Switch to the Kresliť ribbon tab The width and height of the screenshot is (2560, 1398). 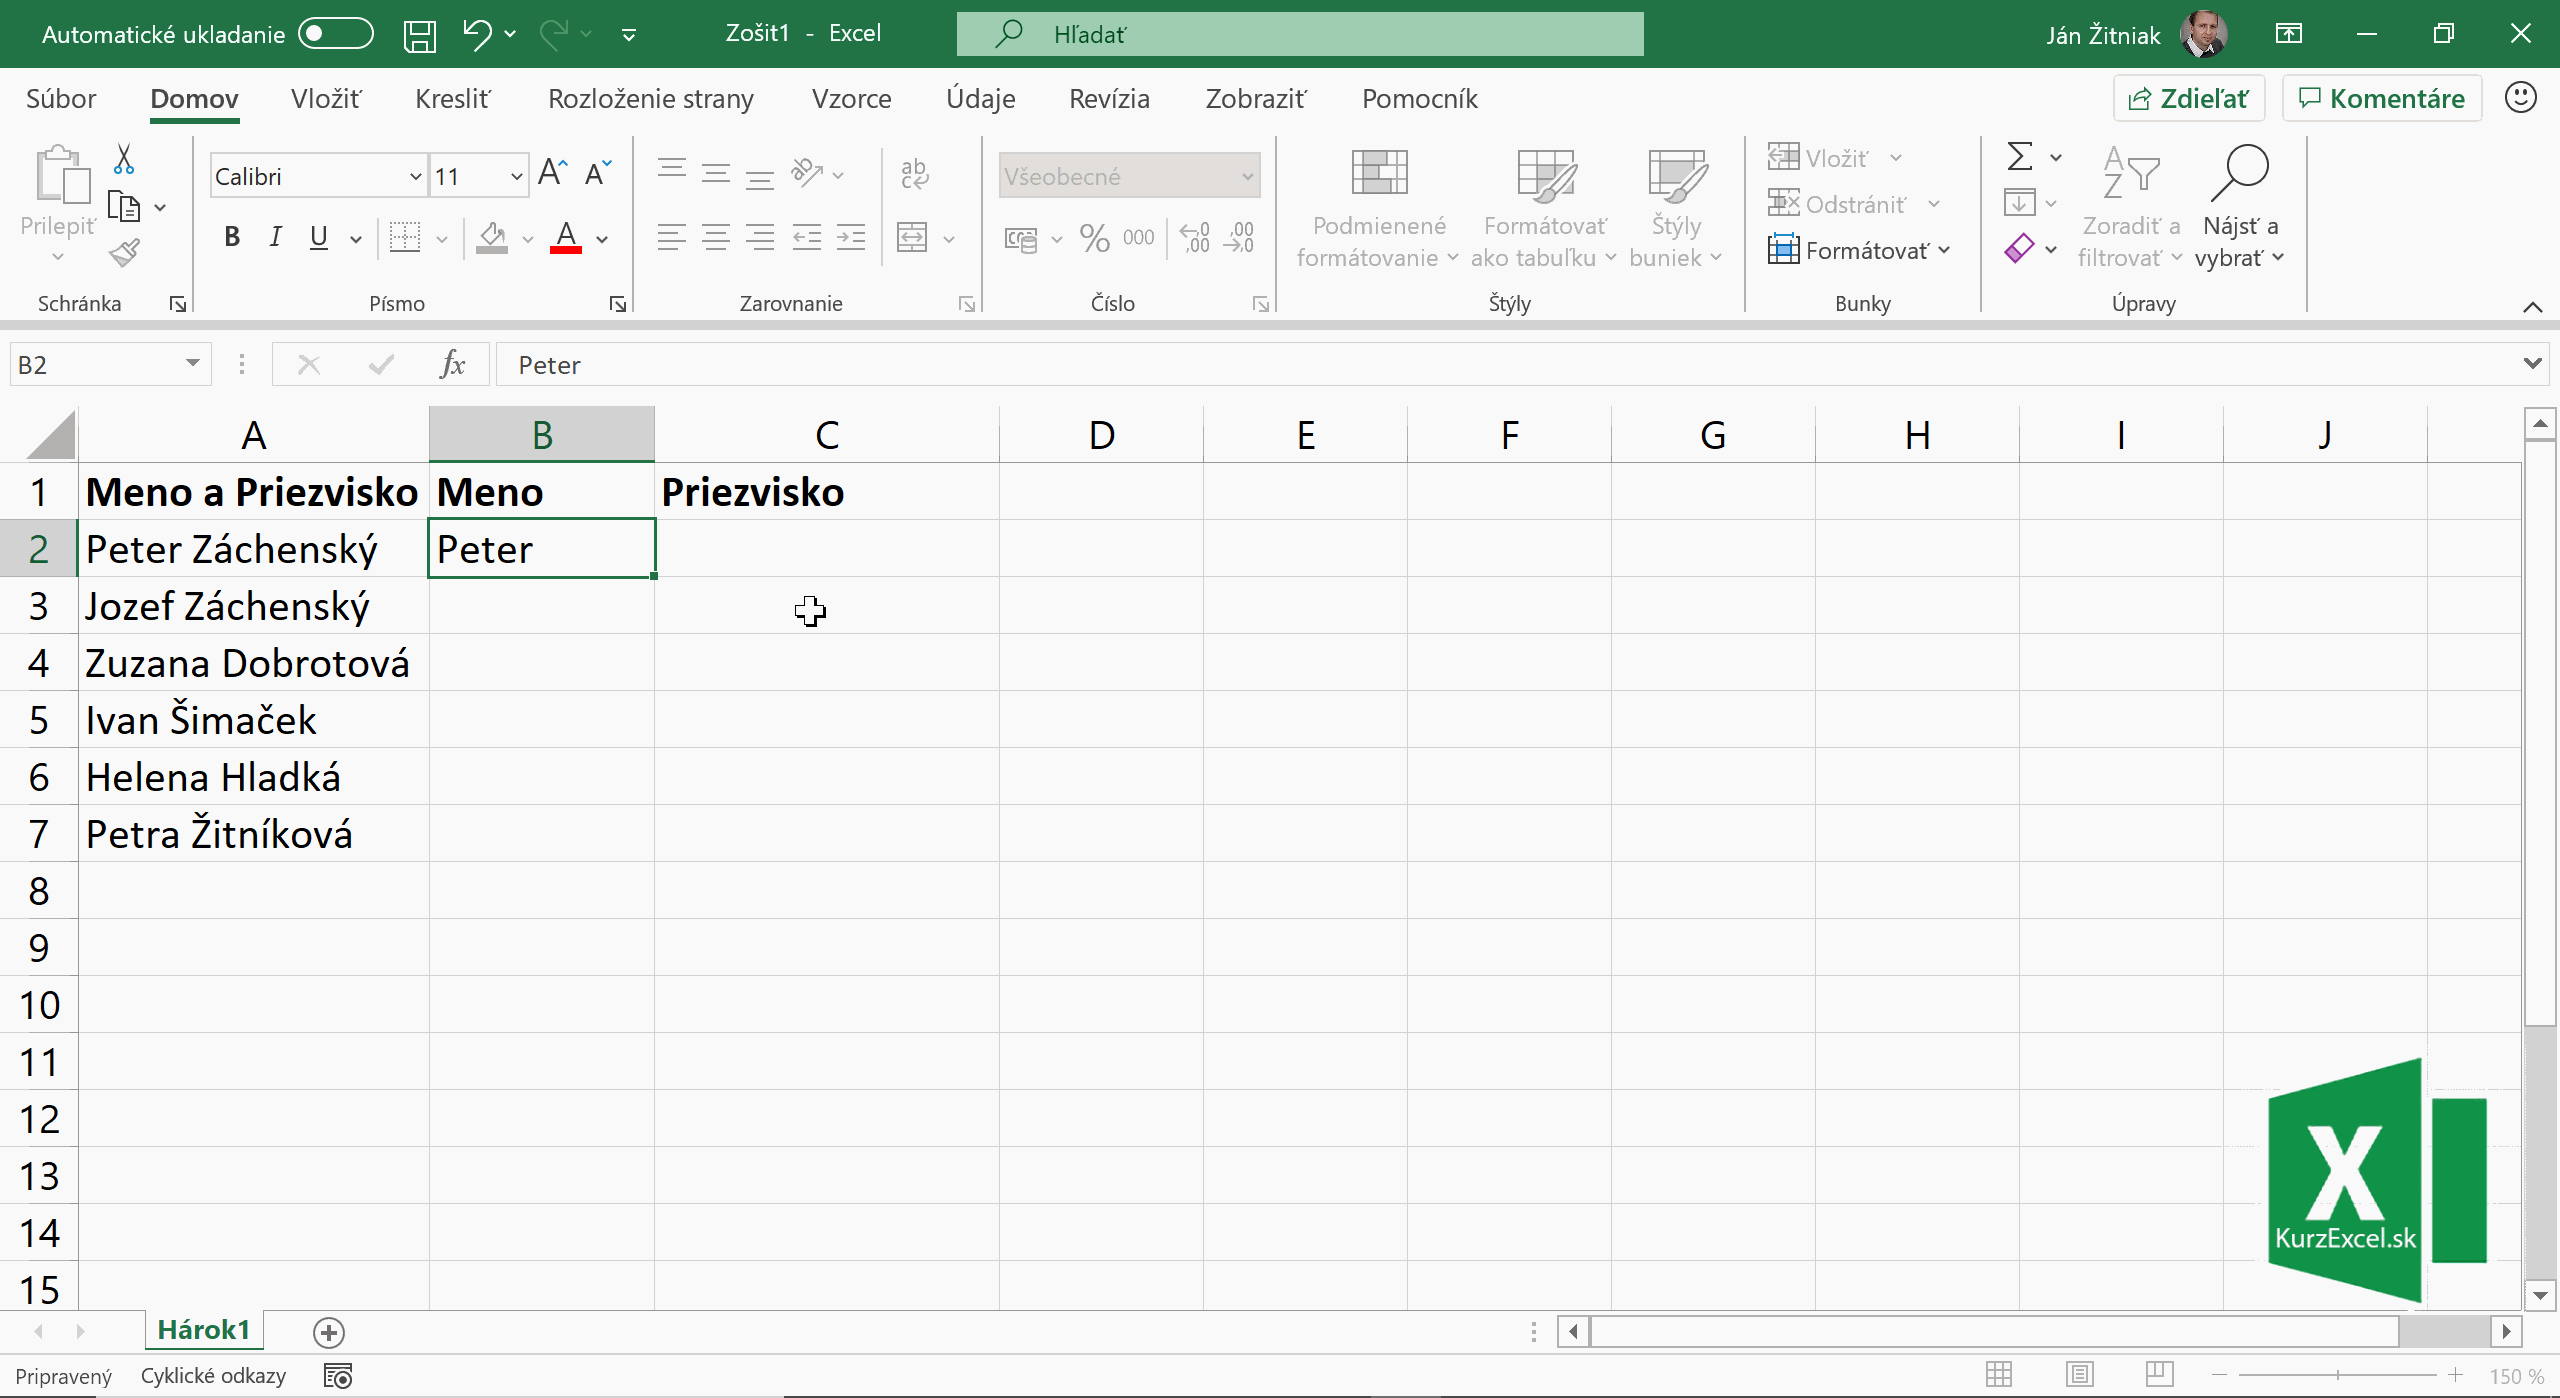tap(453, 99)
